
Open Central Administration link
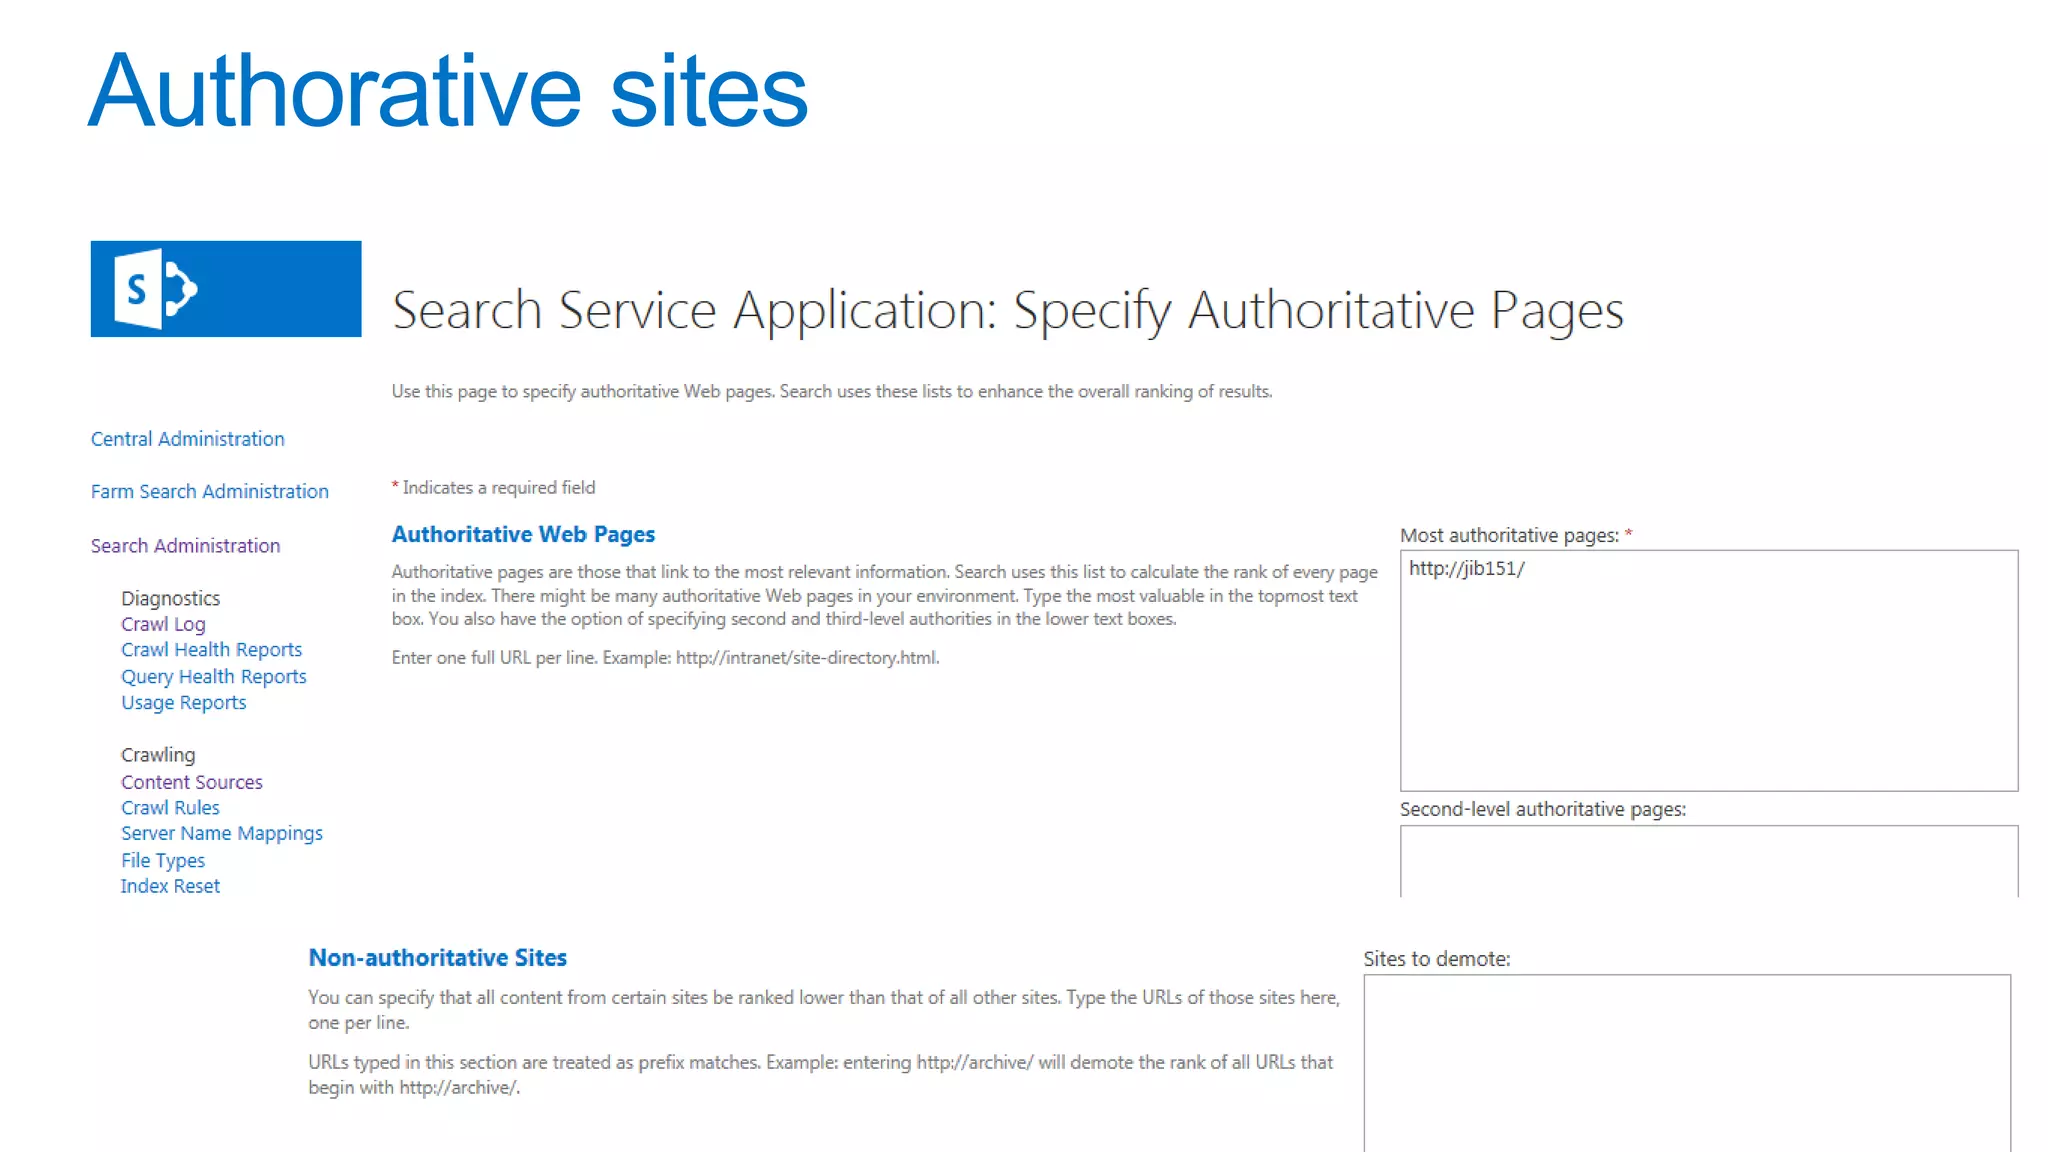pyautogui.click(x=187, y=439)
